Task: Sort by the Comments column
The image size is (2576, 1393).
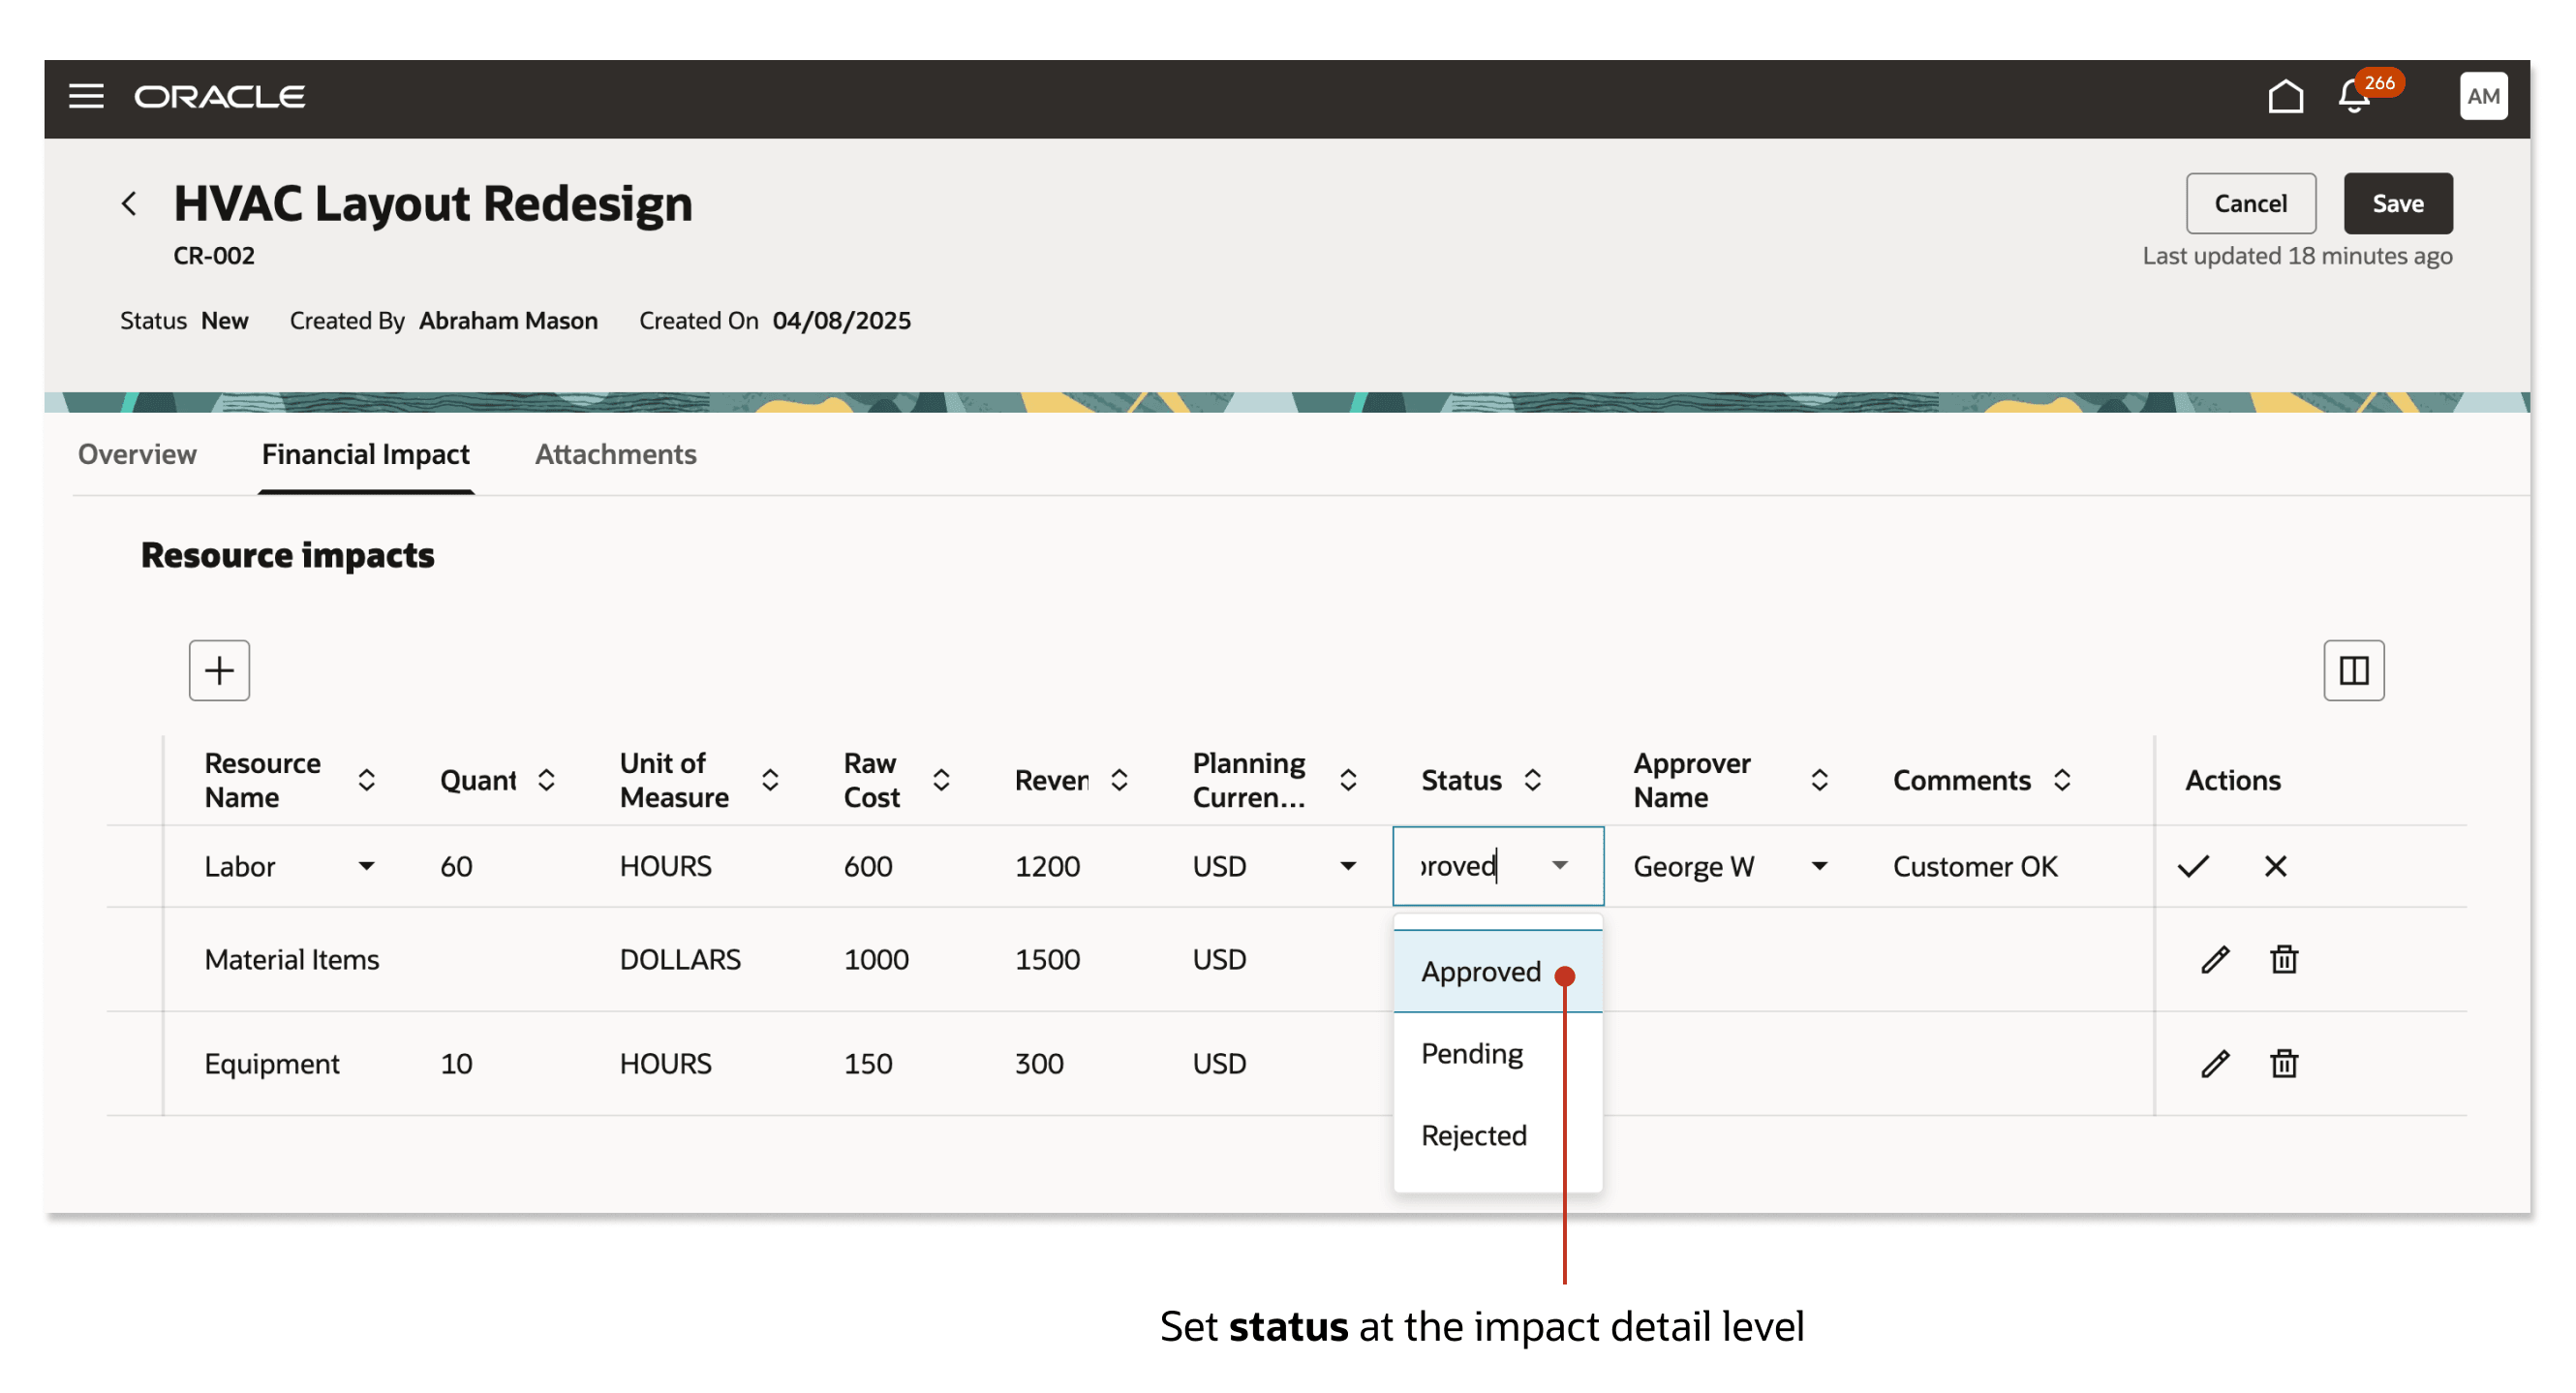Action: (x=2062, y=780)
